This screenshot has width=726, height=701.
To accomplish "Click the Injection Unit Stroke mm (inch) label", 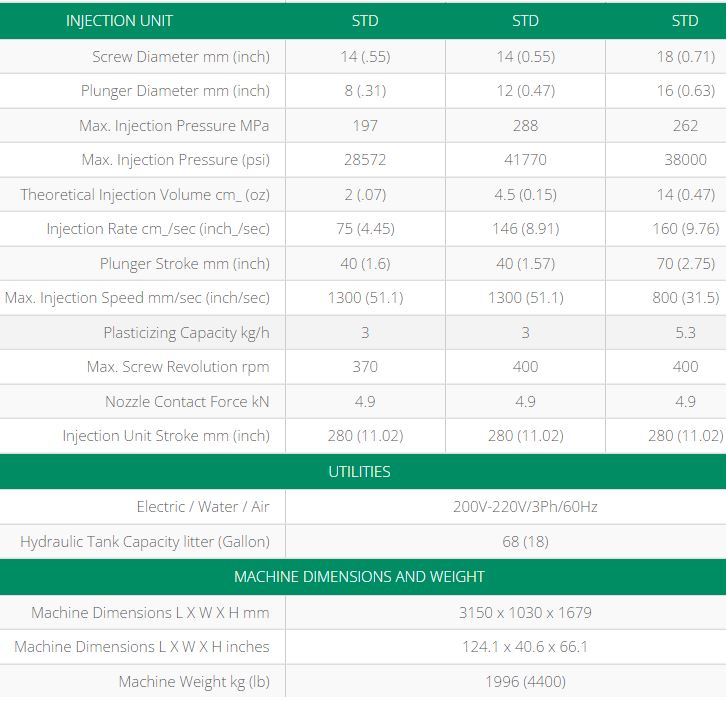I will (166, 436).
